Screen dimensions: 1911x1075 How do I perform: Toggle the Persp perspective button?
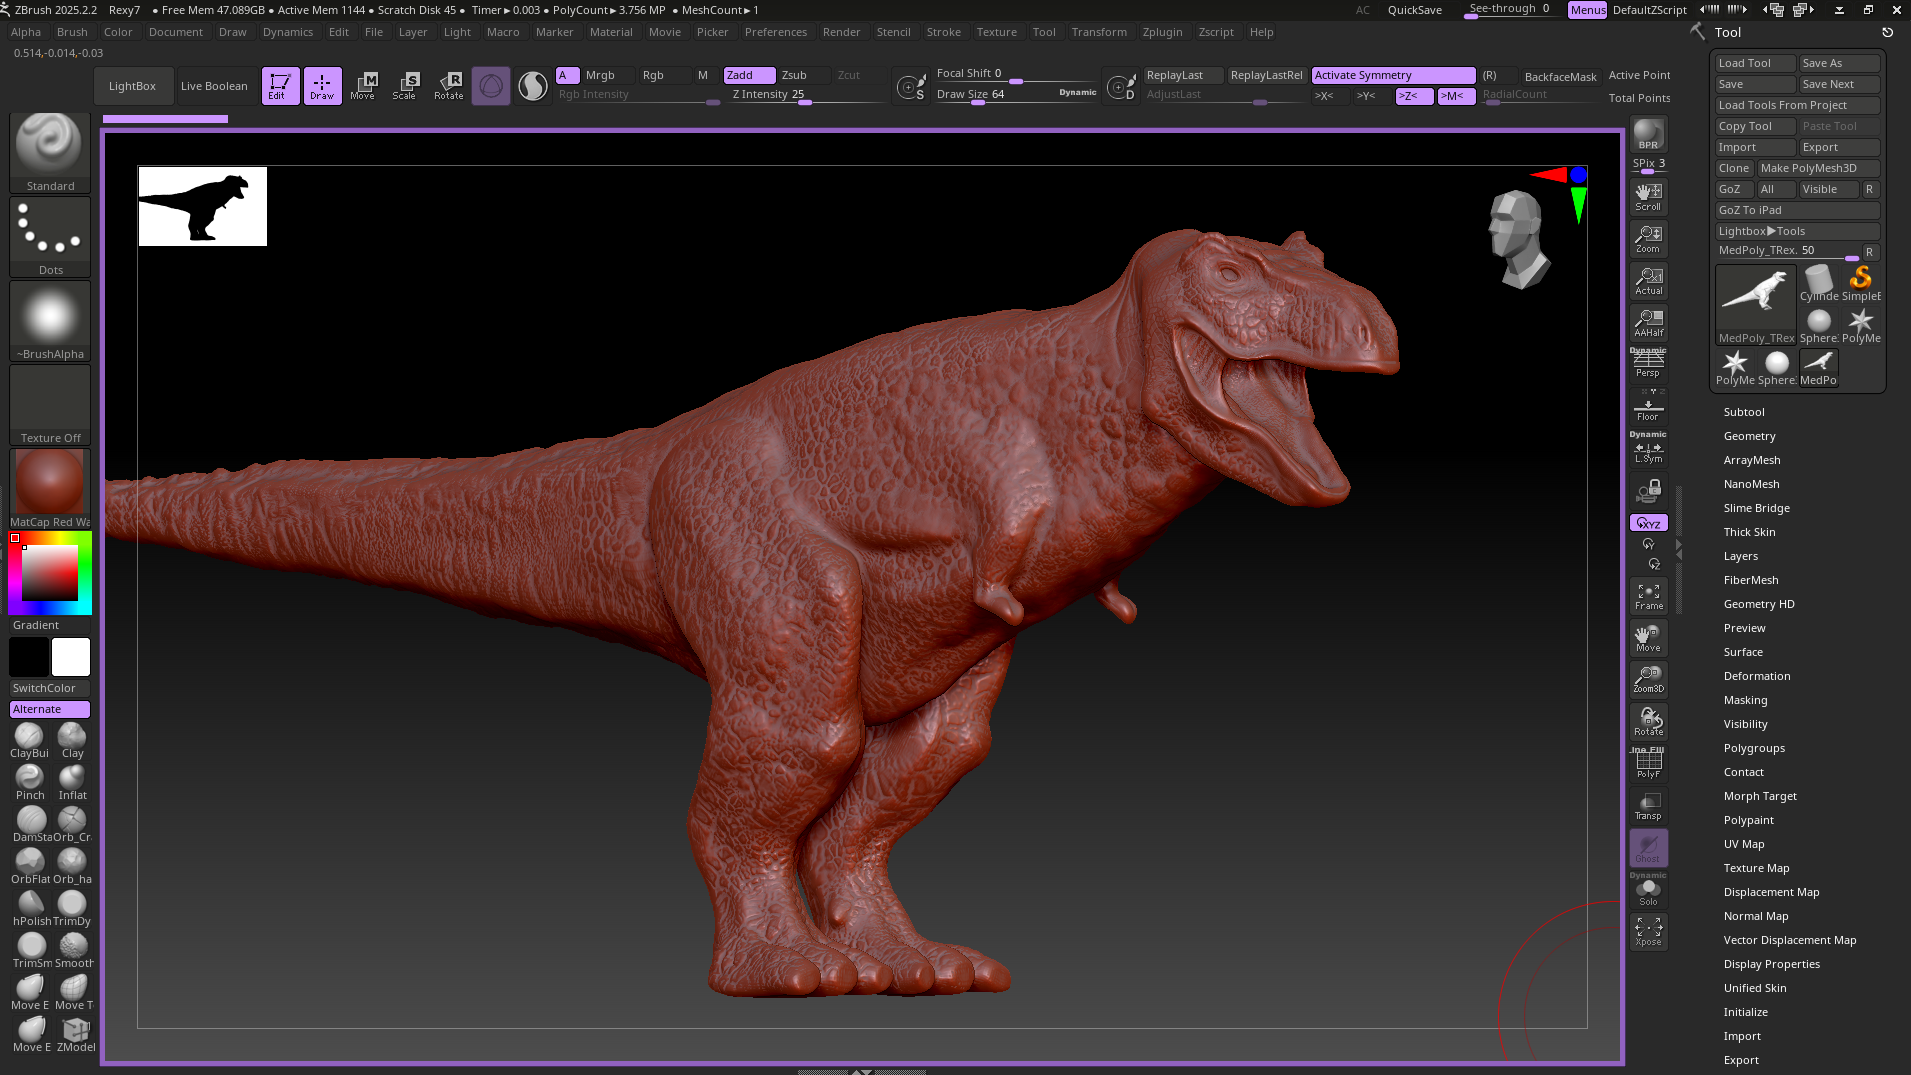coord(1648,363)
